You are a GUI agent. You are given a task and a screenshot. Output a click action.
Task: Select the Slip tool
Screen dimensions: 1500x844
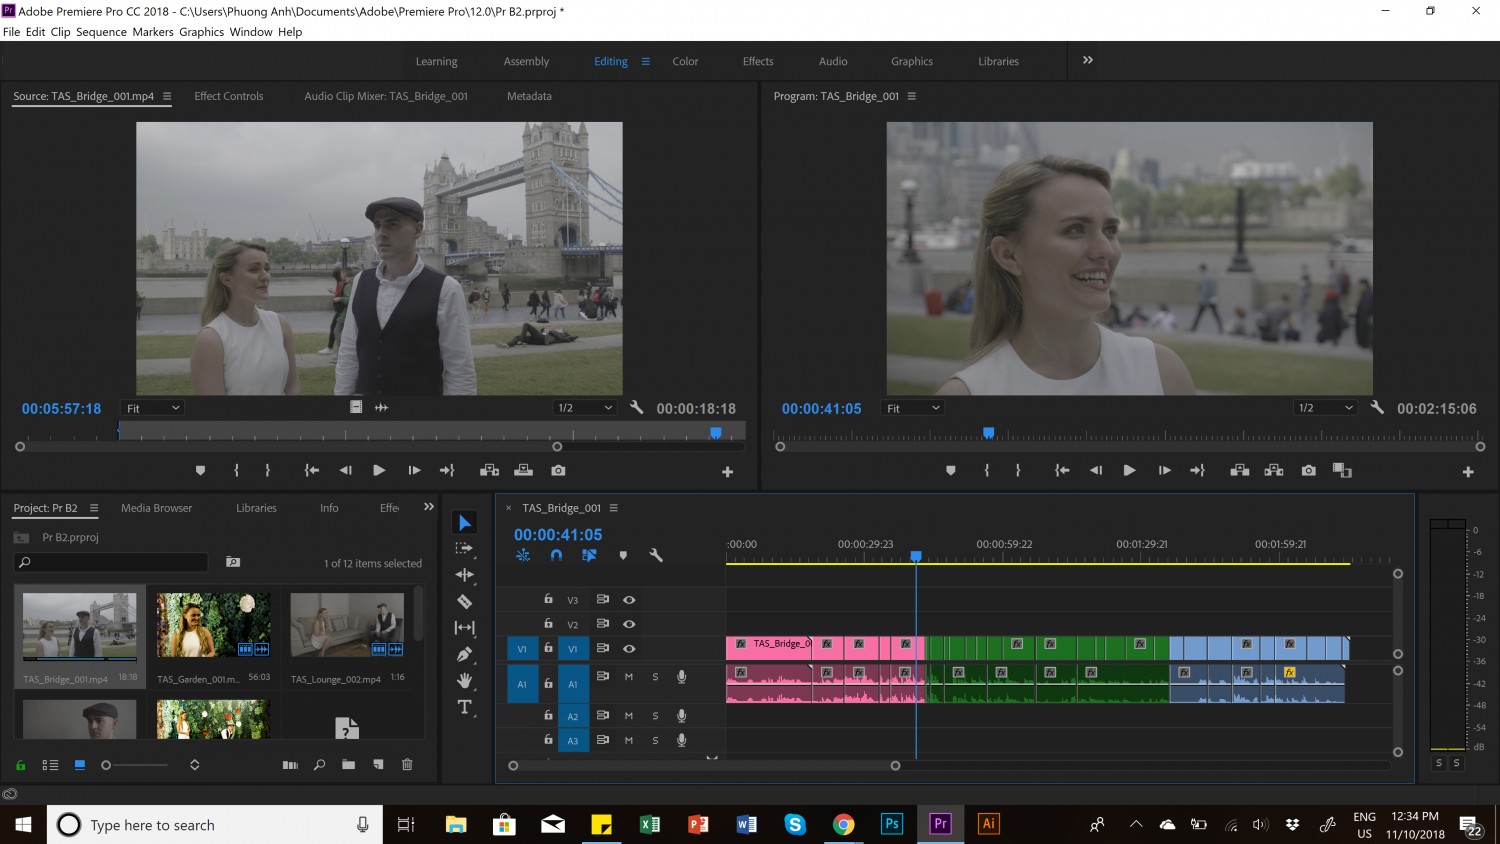point(464,628)
